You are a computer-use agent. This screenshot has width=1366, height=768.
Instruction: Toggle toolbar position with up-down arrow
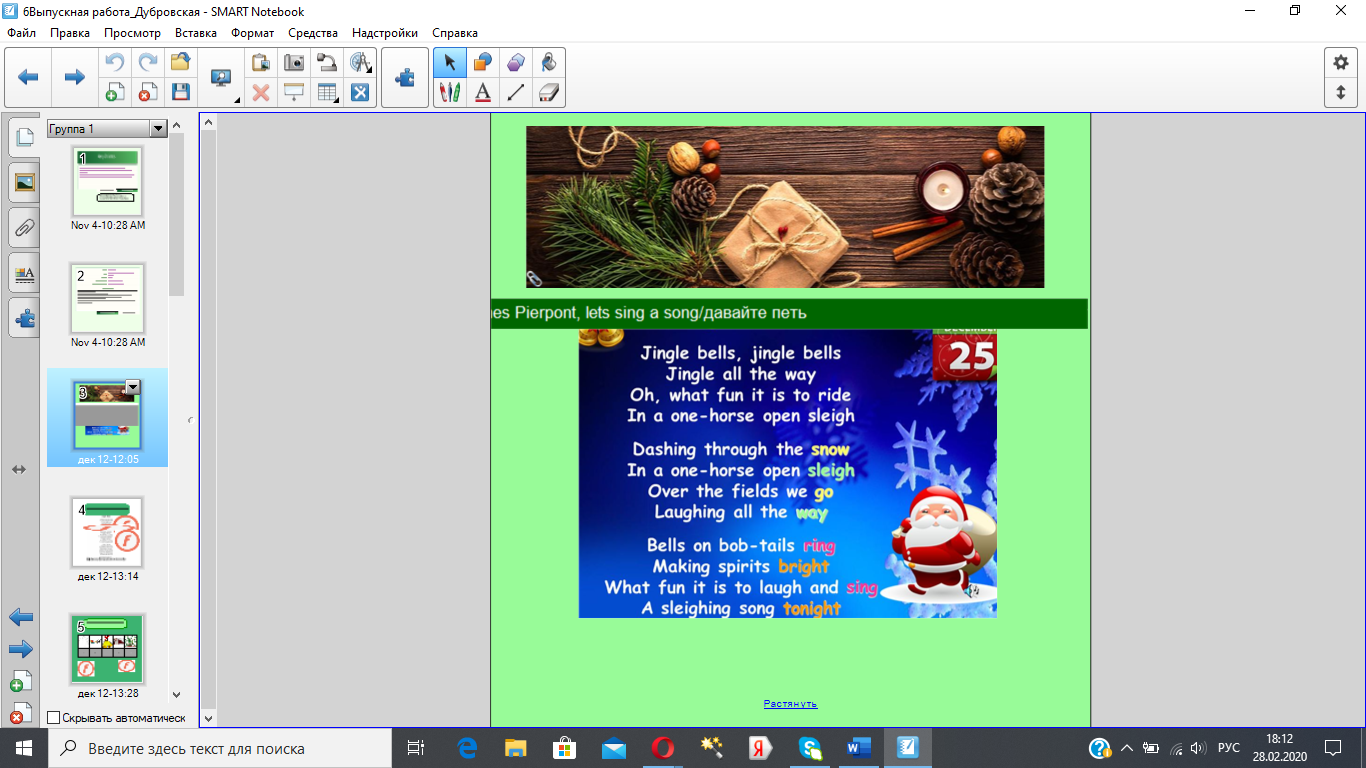(1341, 93)
